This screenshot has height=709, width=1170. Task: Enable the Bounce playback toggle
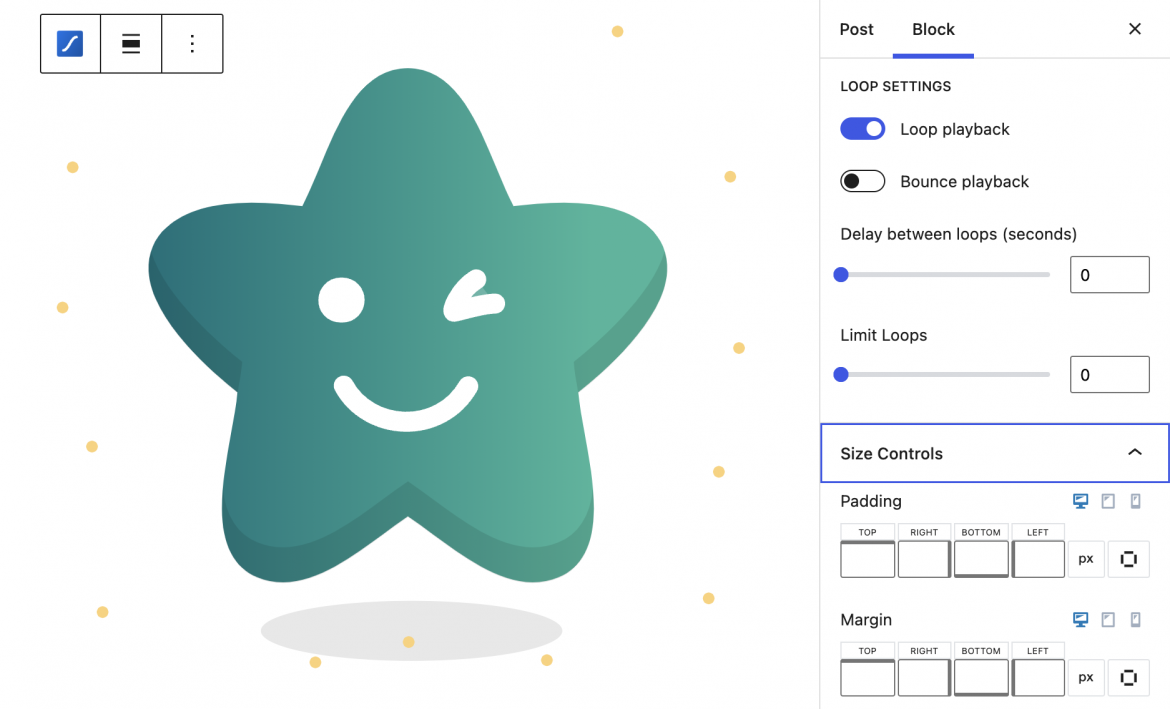click(x=863, y=181)
